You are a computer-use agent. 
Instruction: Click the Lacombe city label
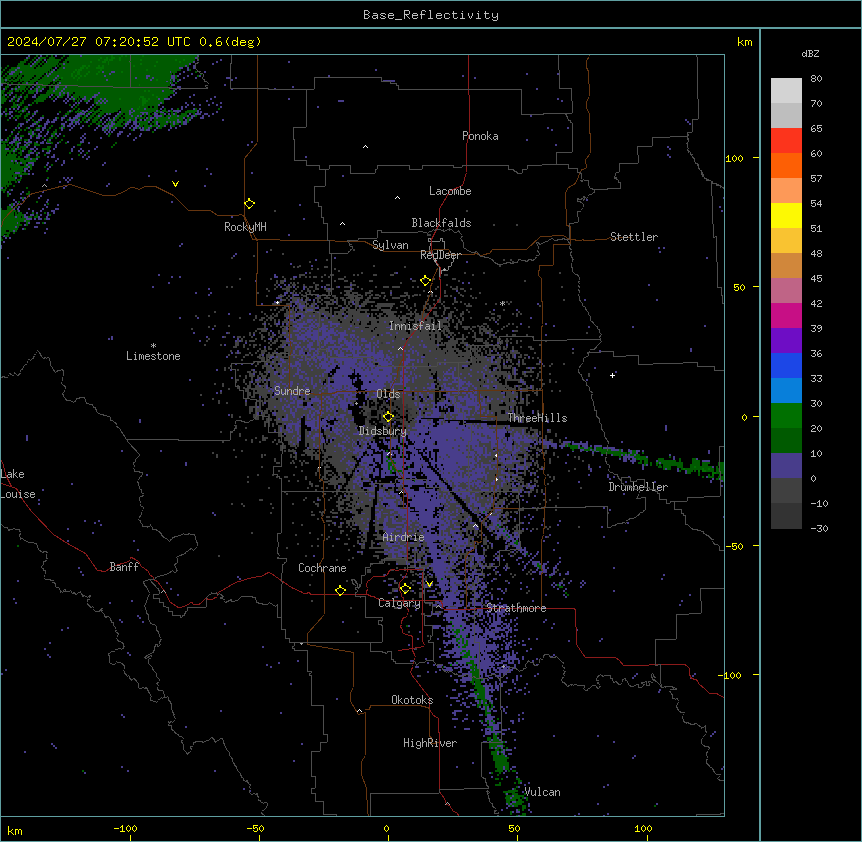coord(450,191)
